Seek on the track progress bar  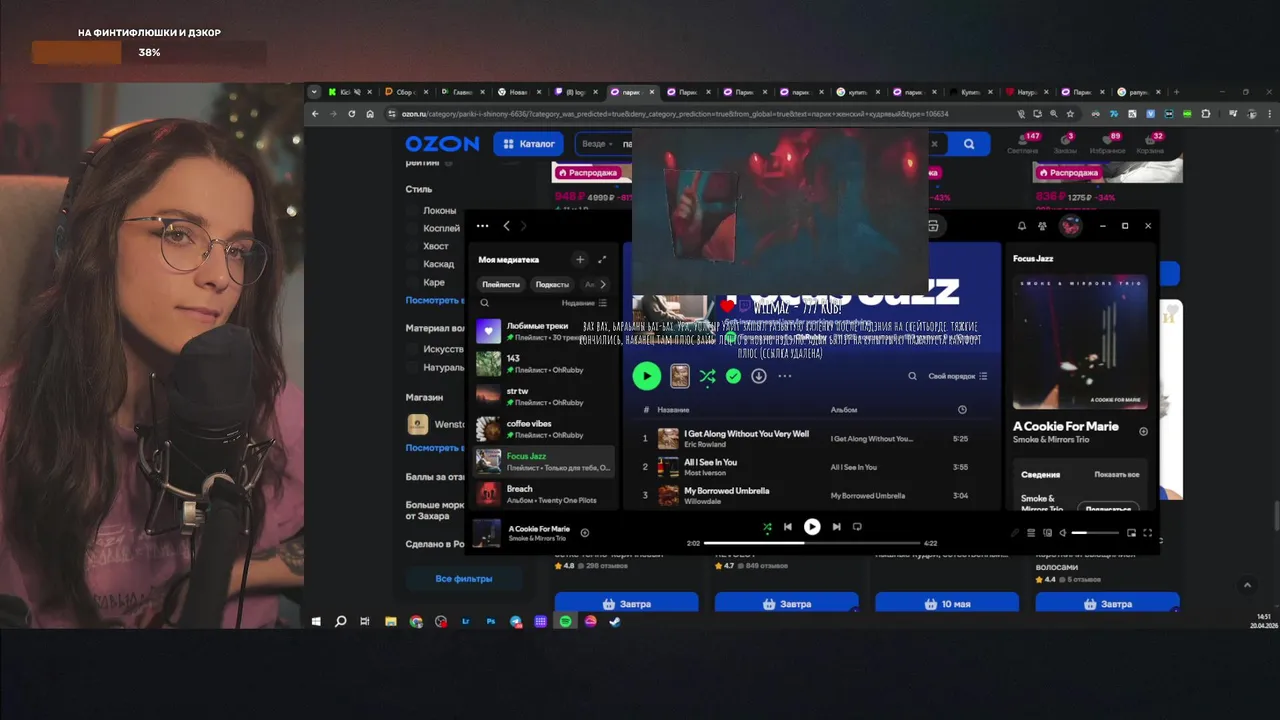(x=812, y=543)
